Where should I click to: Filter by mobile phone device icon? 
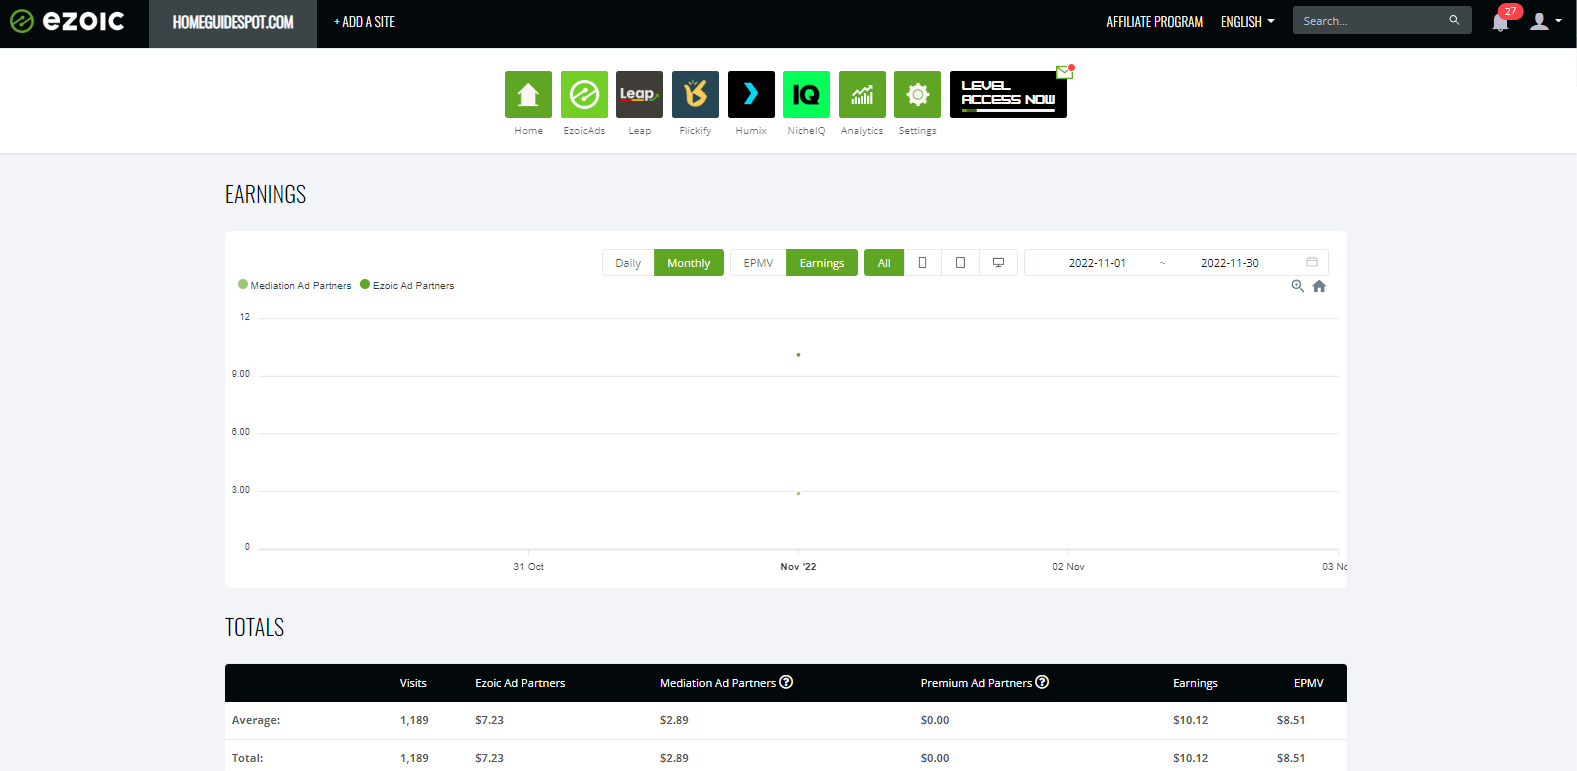922,263
